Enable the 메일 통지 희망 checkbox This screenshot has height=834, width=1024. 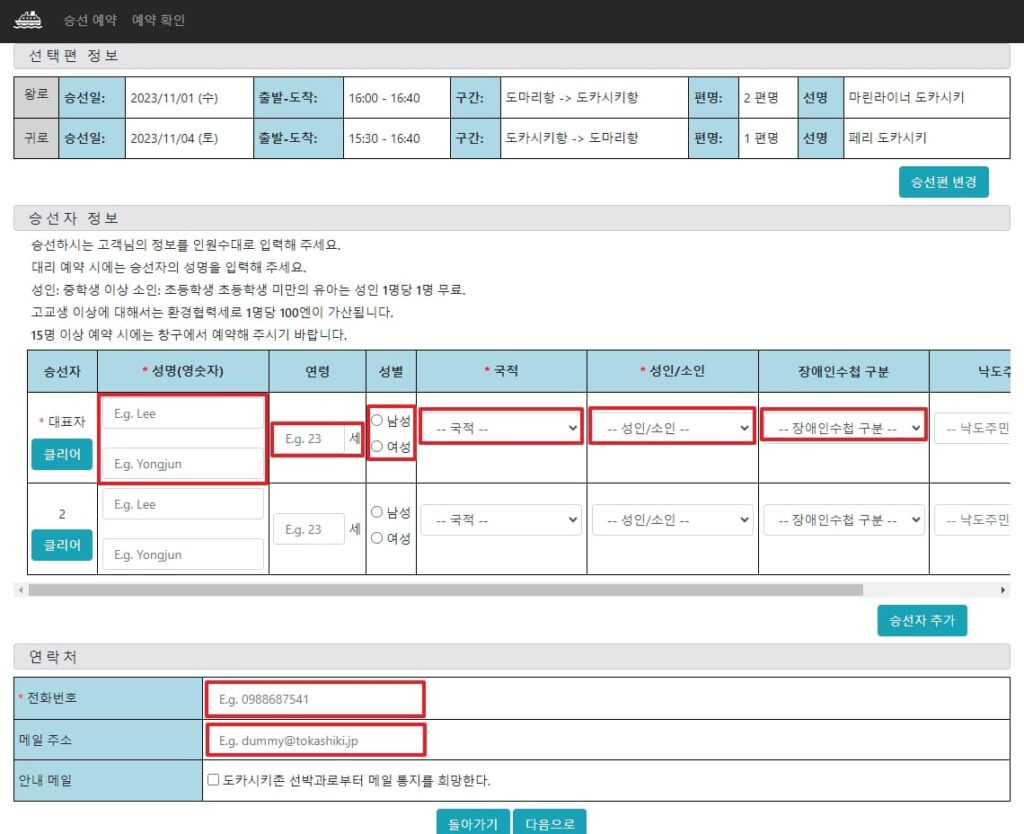click(x=213, y=779)
